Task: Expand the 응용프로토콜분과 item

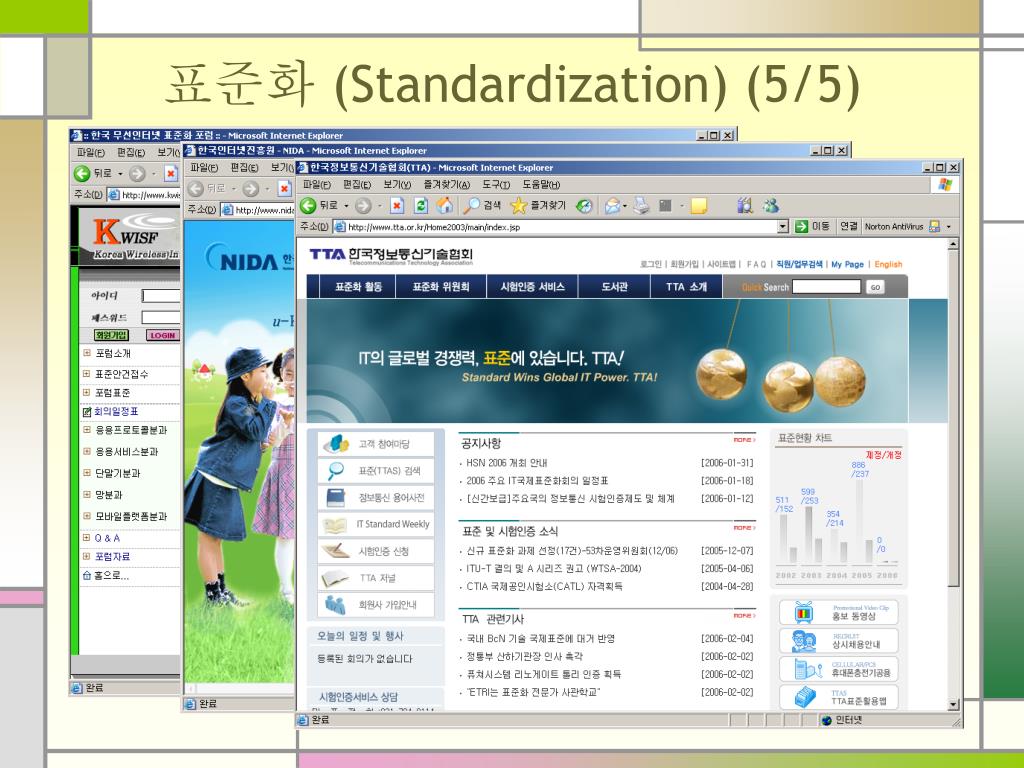Action: 86,430
